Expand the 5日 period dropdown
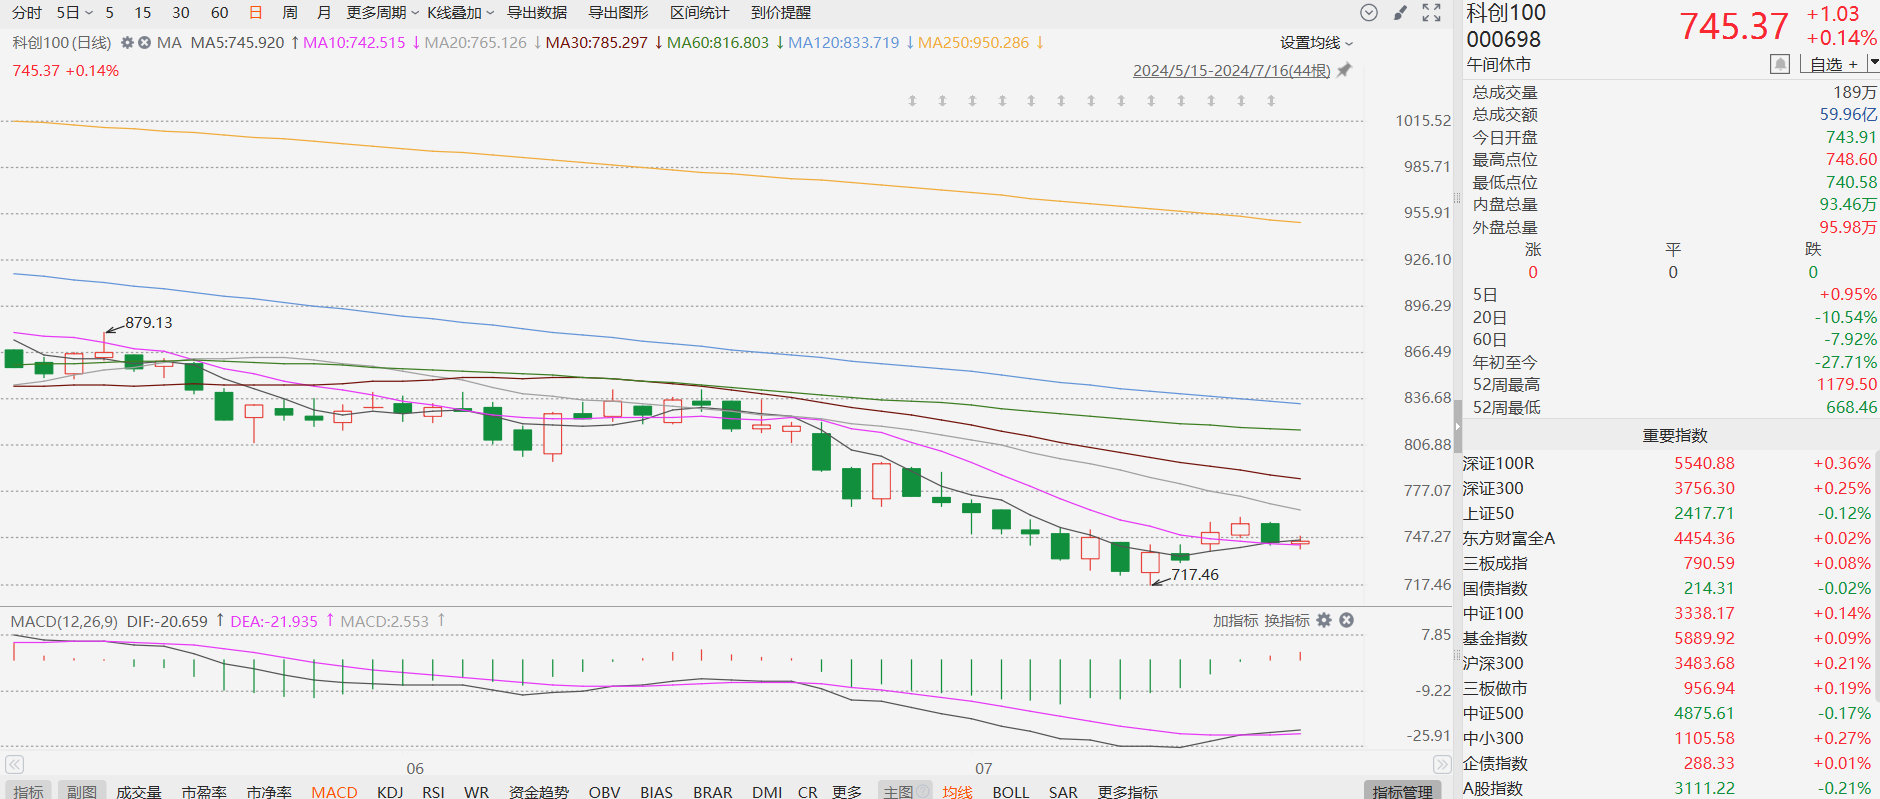1880x799 pixels. pyautogui.click(x=75, y=12)
